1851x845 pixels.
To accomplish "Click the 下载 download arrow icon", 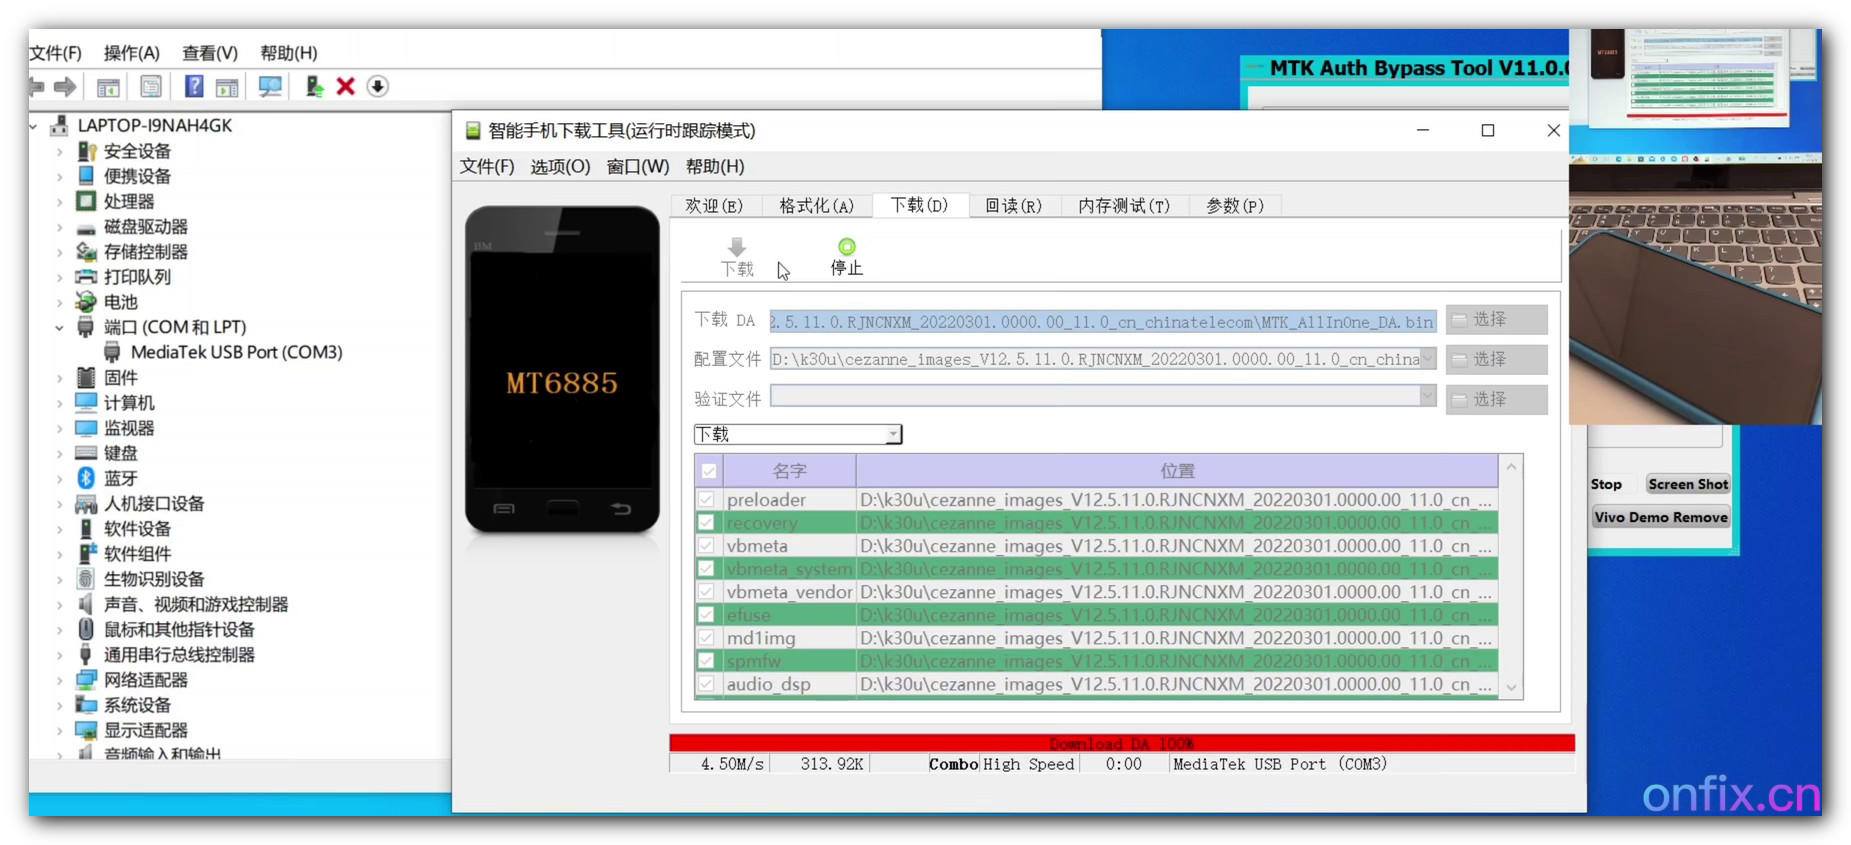I will pyautogui.click(x=737, y=248).
